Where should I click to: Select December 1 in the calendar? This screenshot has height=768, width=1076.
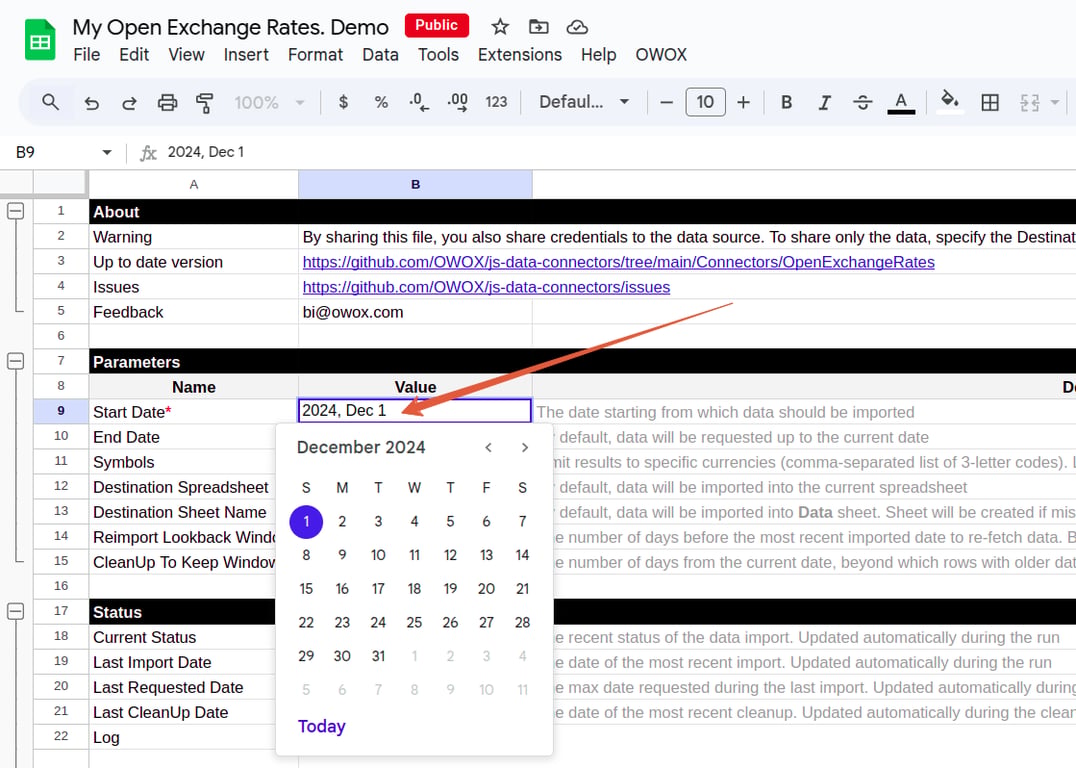pyautogui.click(x=306, y=522)
